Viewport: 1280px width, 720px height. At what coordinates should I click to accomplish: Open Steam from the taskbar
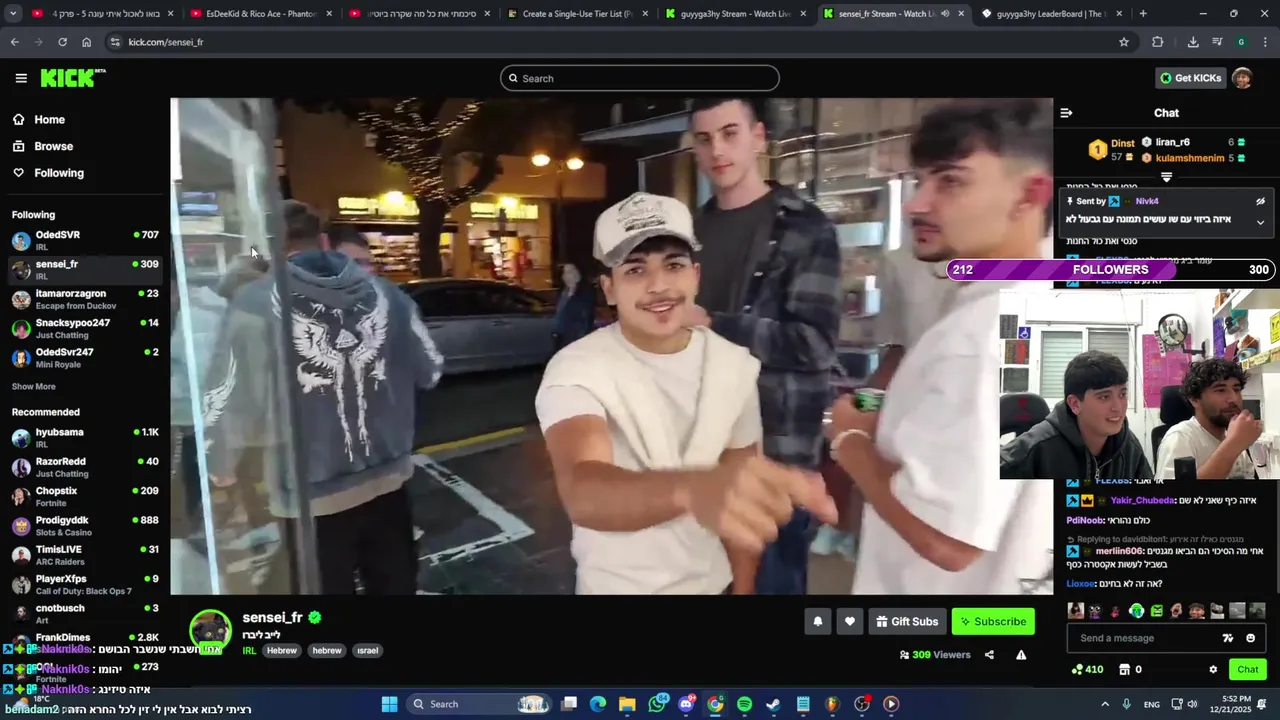click(773, 704)
